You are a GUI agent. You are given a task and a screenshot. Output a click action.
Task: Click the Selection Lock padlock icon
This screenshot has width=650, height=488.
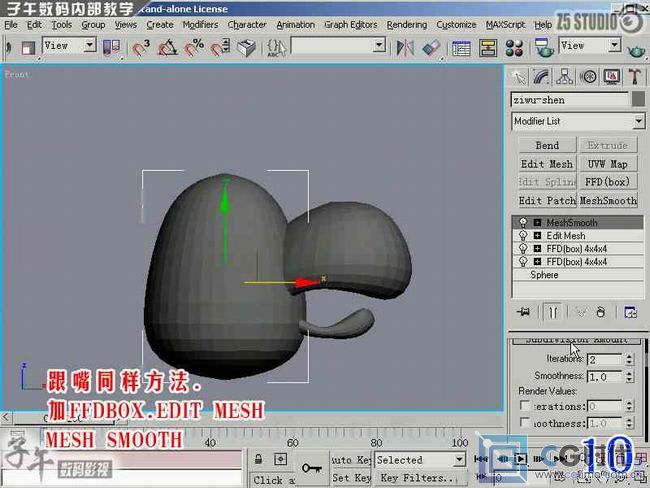coord(259,459)
